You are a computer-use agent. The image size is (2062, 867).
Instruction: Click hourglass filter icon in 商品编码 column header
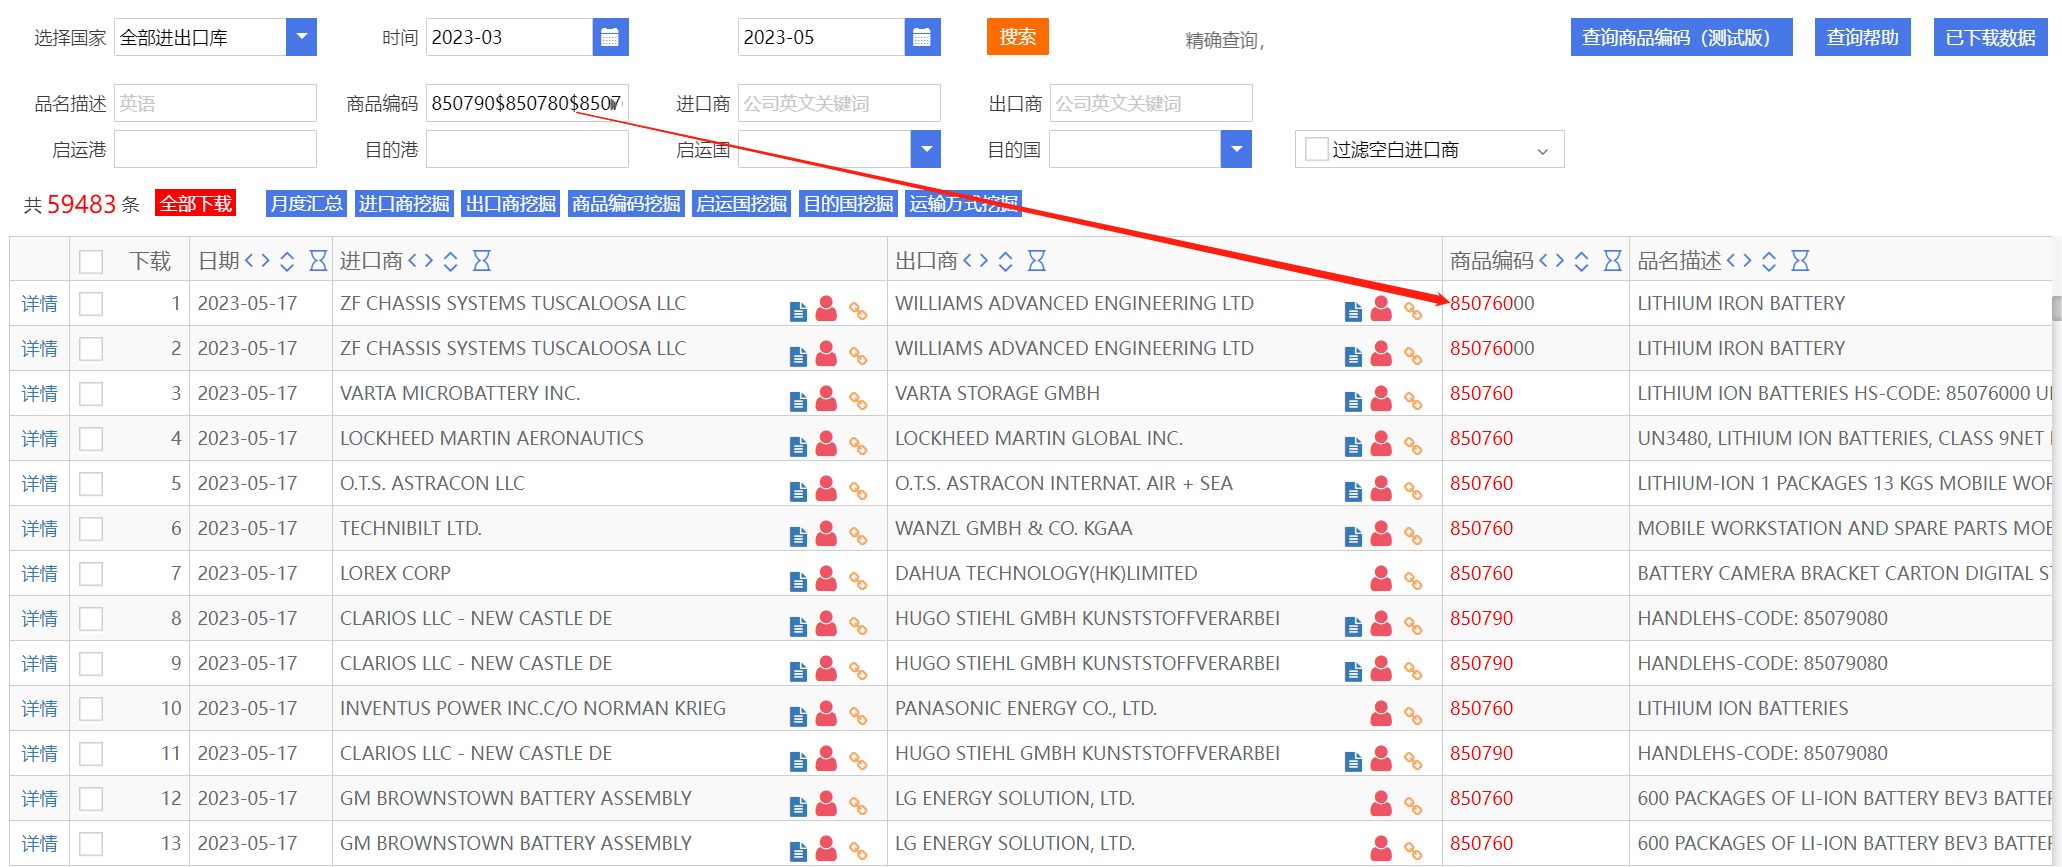click(x=1612, y=261)
